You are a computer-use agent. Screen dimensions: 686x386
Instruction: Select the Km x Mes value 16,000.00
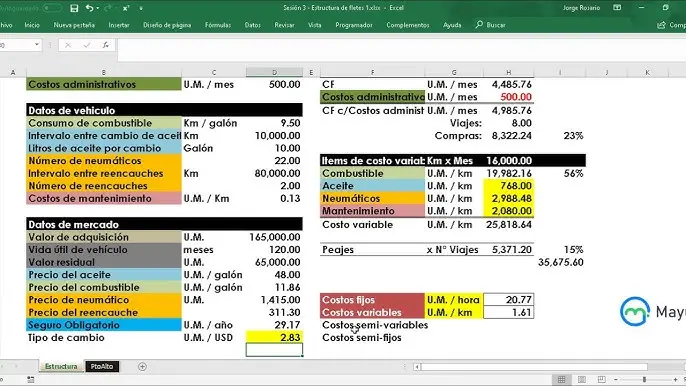pos(508,161)
